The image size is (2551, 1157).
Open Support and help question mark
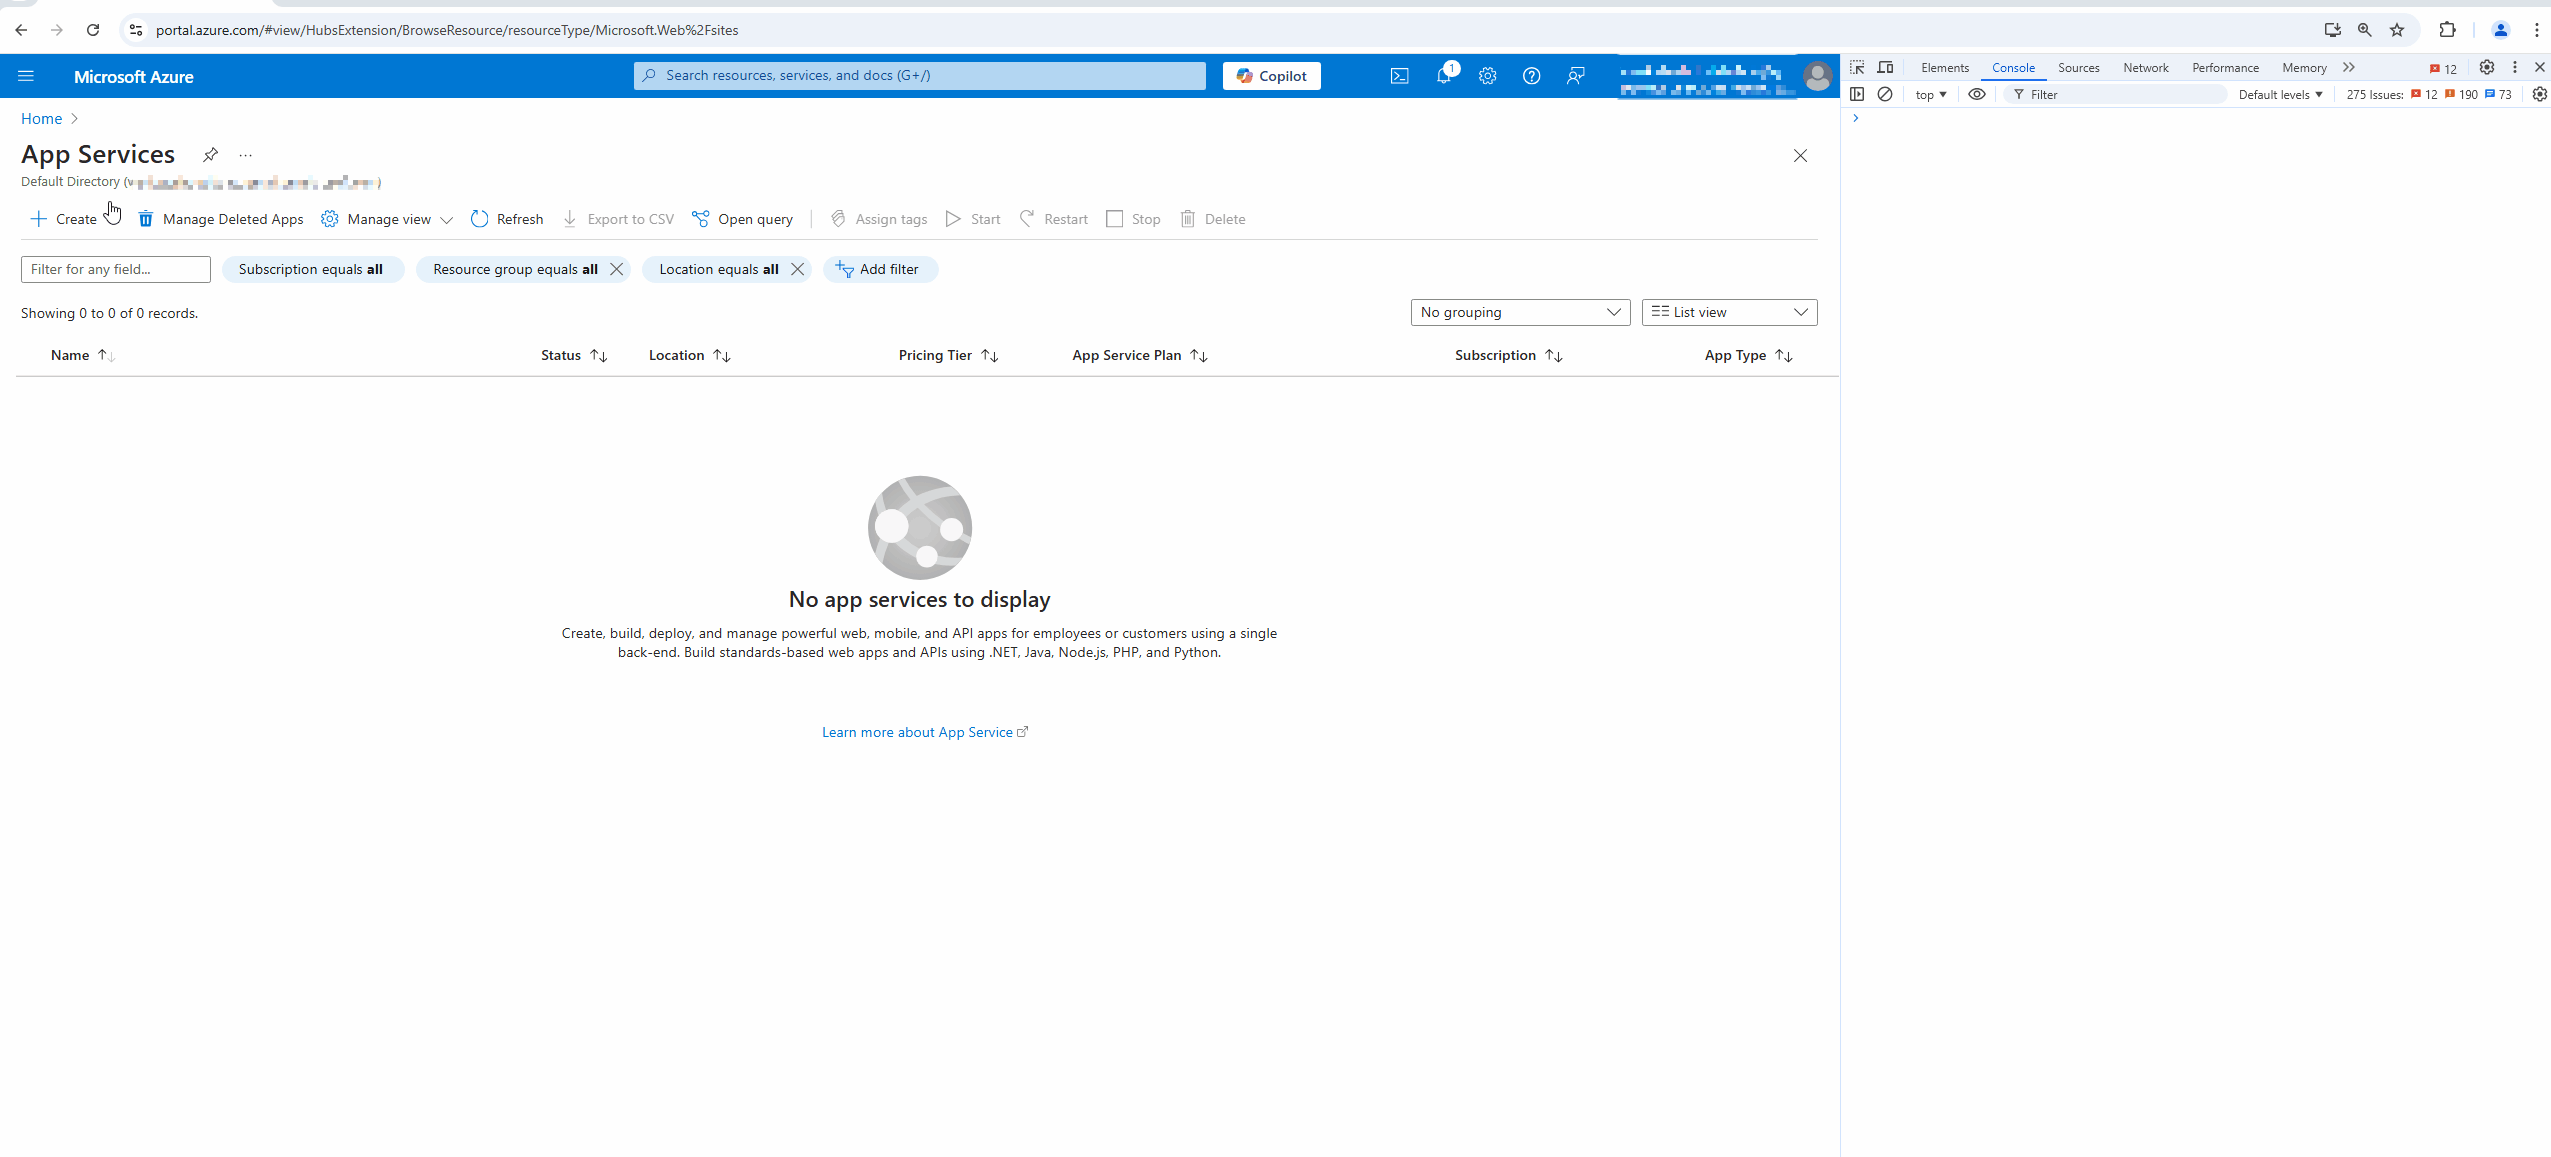(x=1531, y=76)
